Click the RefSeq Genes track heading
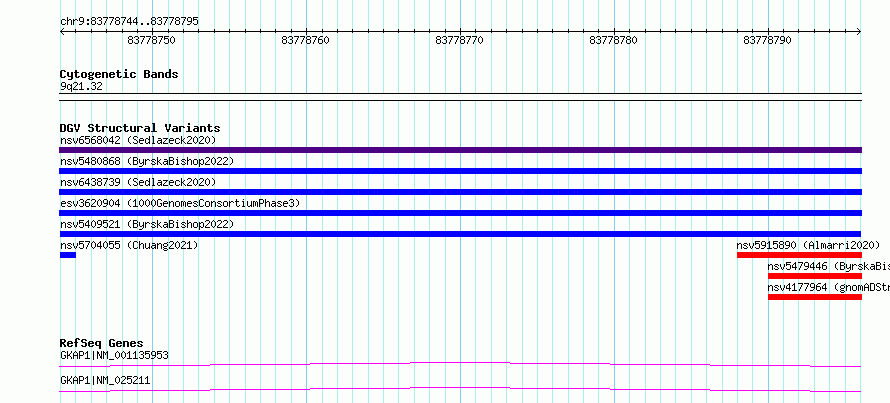Viewport: 890px width, 403px height. tap(102, 343)
